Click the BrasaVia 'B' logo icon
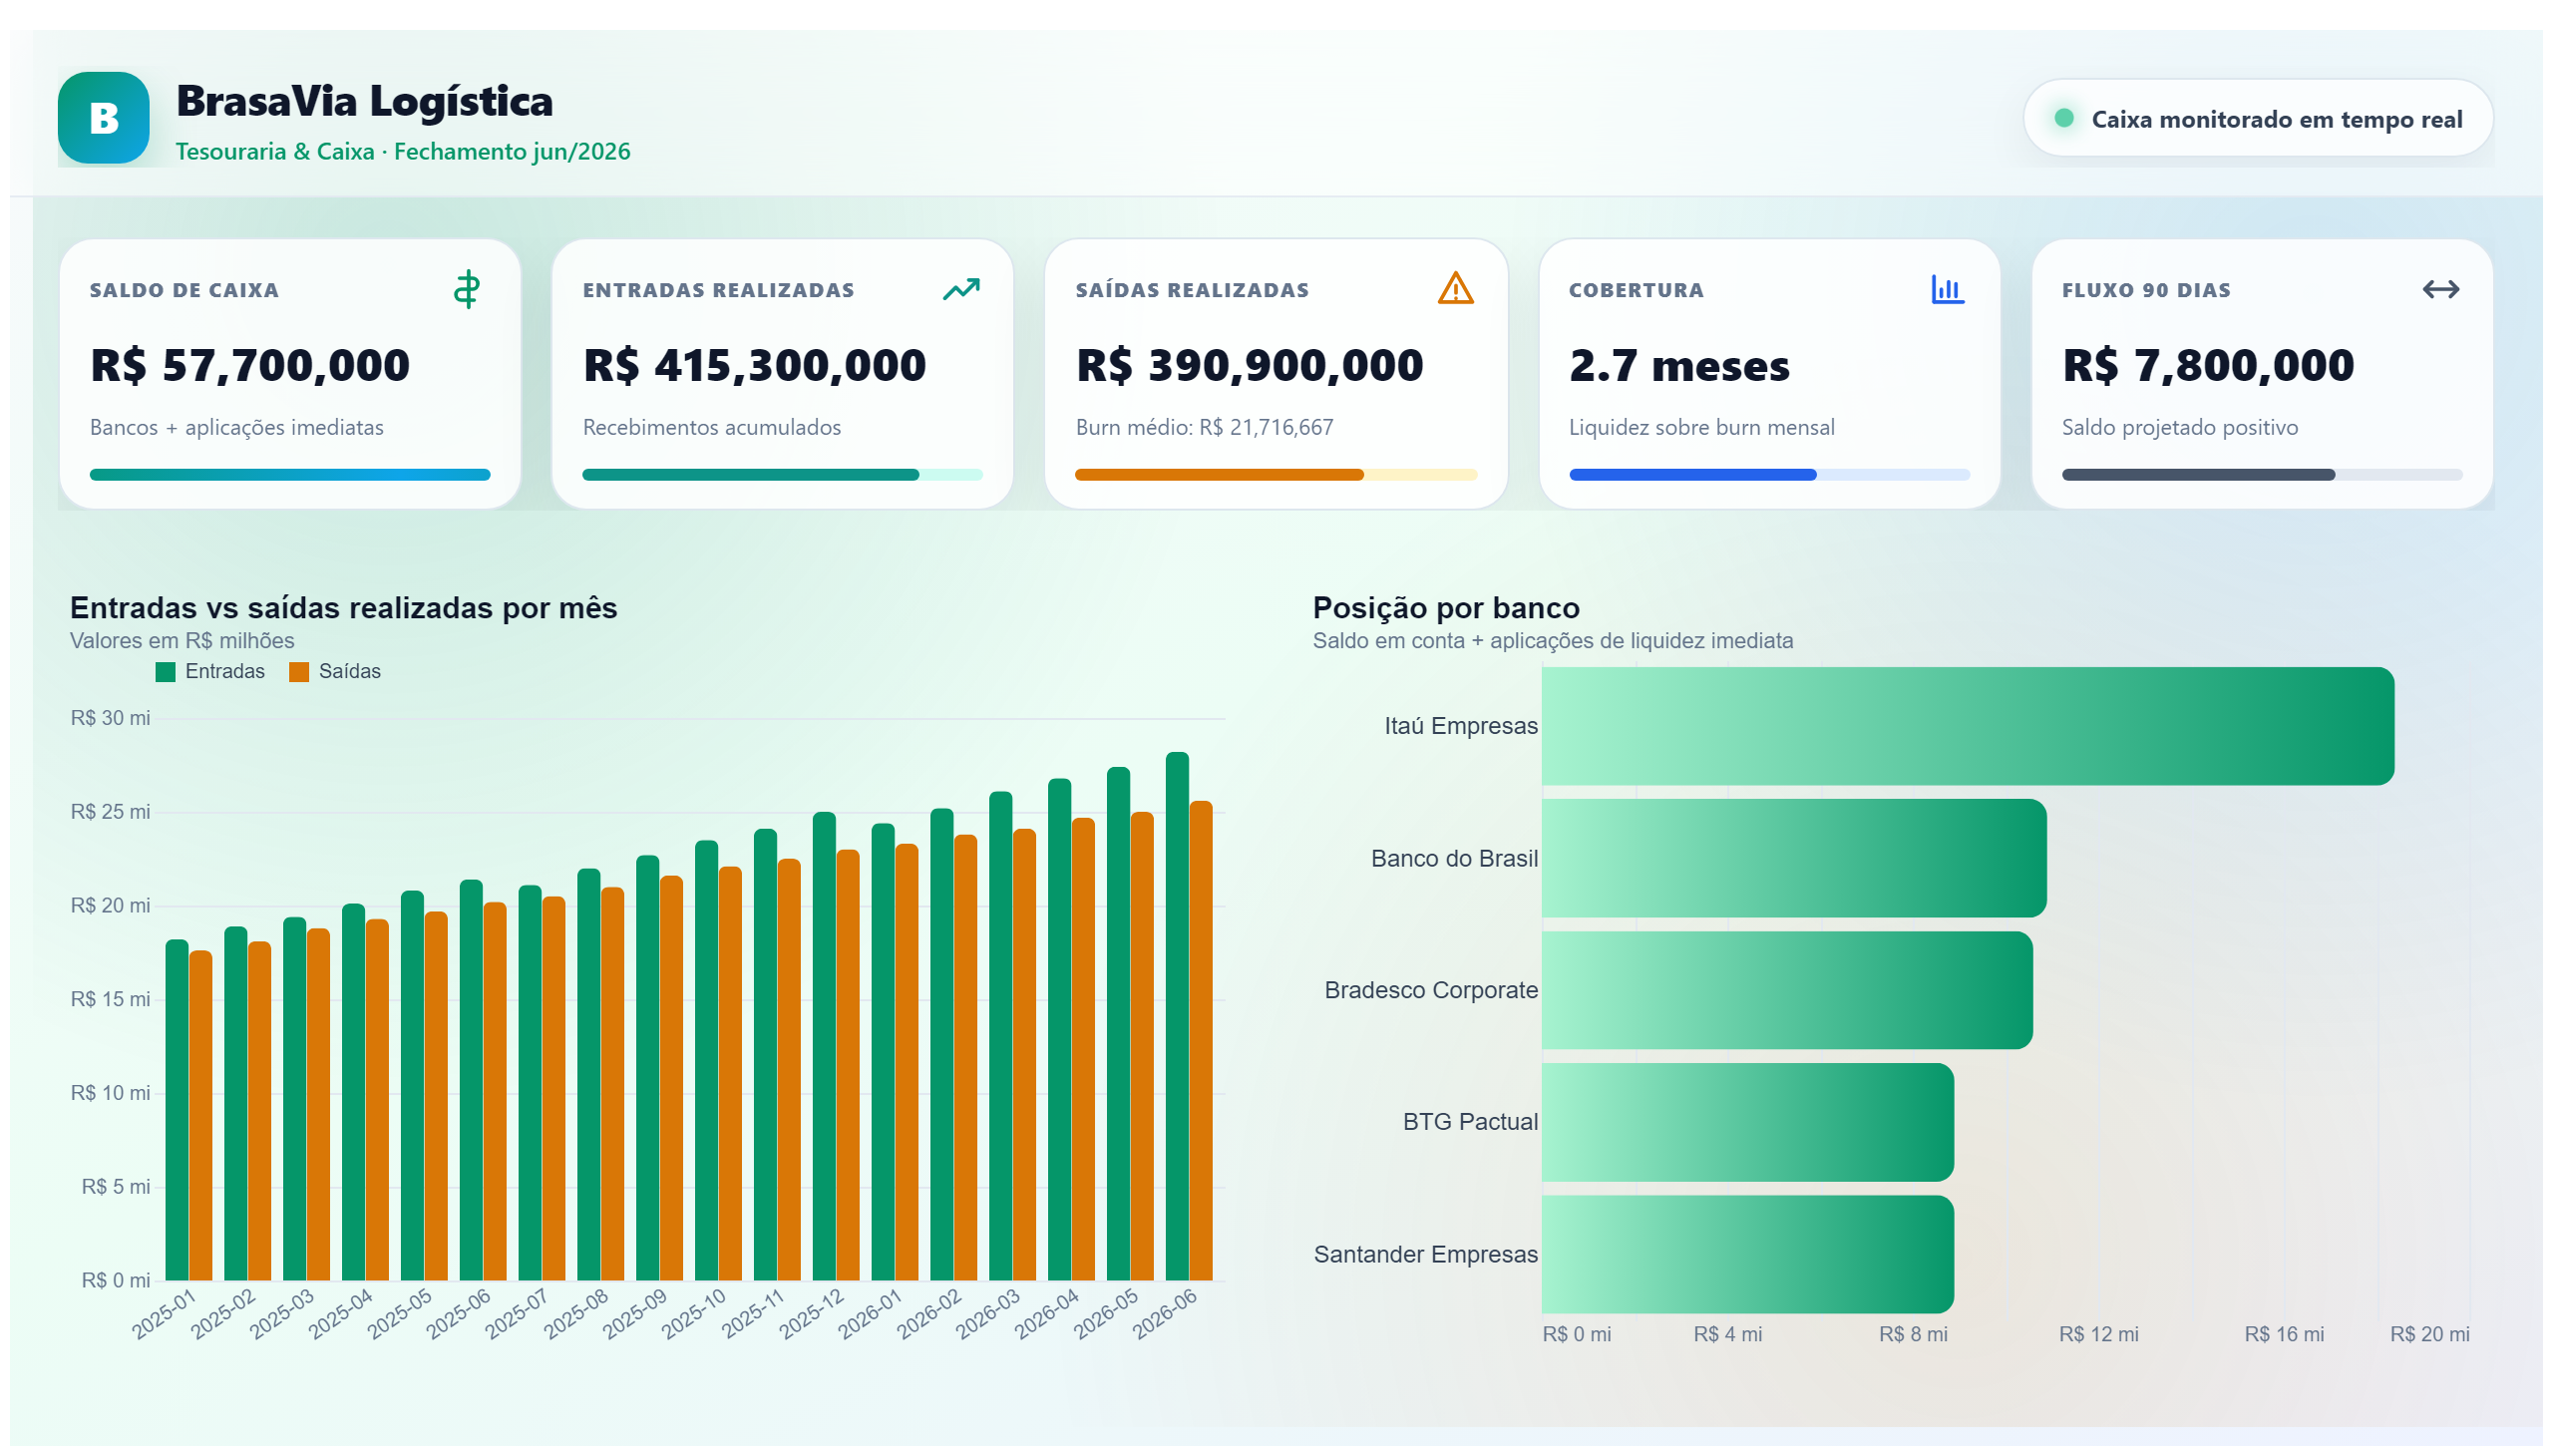Viewport: 2553px width, 1456px height. coord(103,118)
